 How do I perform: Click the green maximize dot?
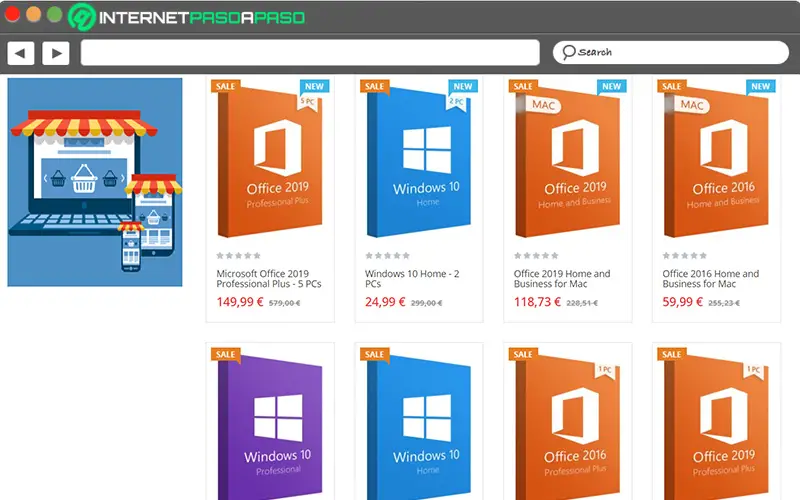(x=55, y=14)
